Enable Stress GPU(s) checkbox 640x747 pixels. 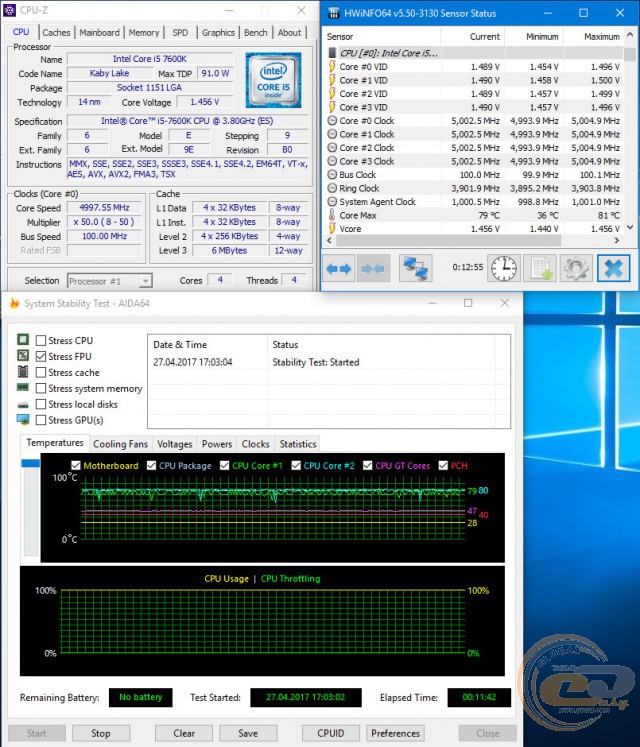pyautogui.click(x=41, y=420)
